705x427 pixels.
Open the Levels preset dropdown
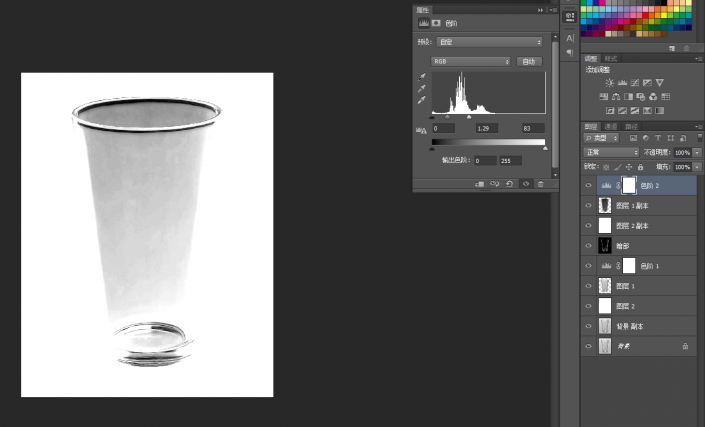(490, 42)
